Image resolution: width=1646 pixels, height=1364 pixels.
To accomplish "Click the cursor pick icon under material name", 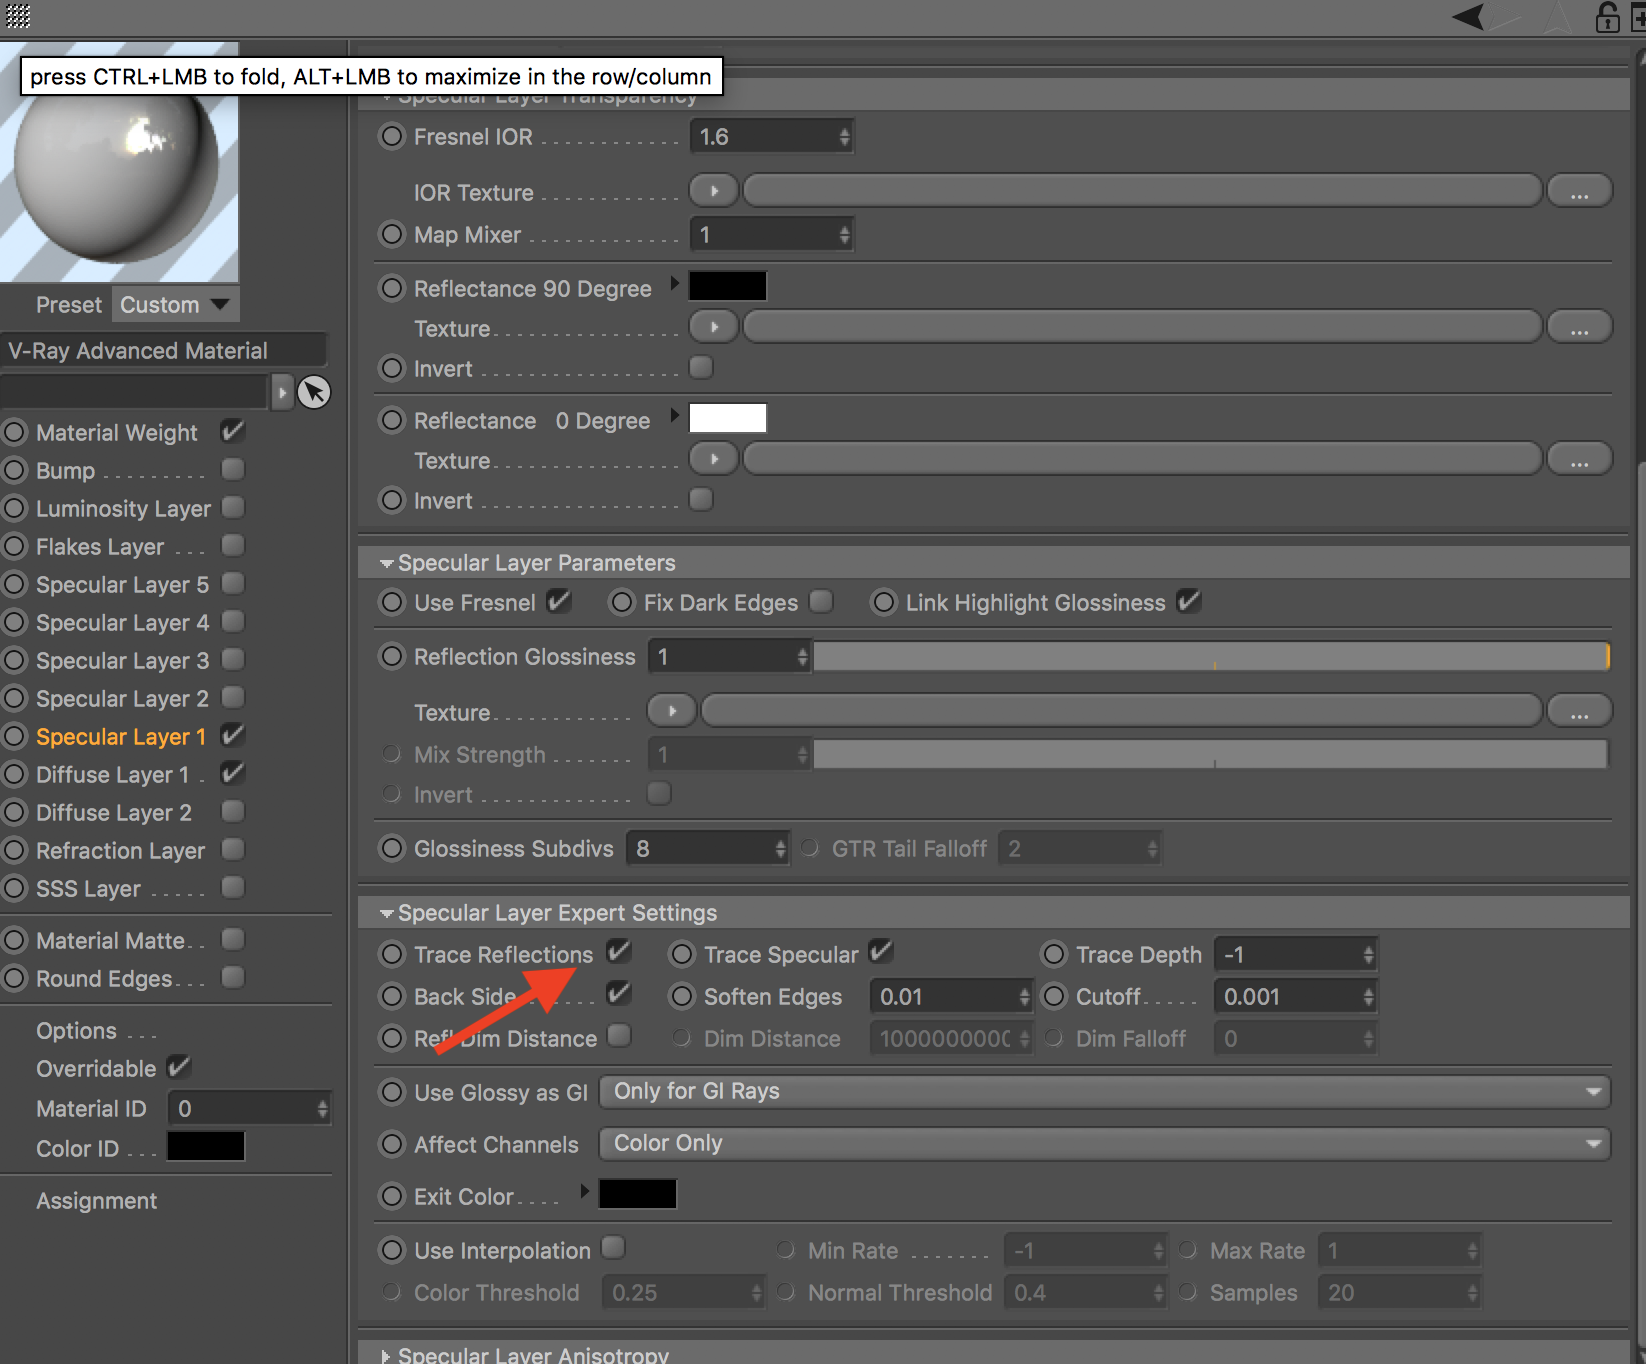I will point(314,392).
